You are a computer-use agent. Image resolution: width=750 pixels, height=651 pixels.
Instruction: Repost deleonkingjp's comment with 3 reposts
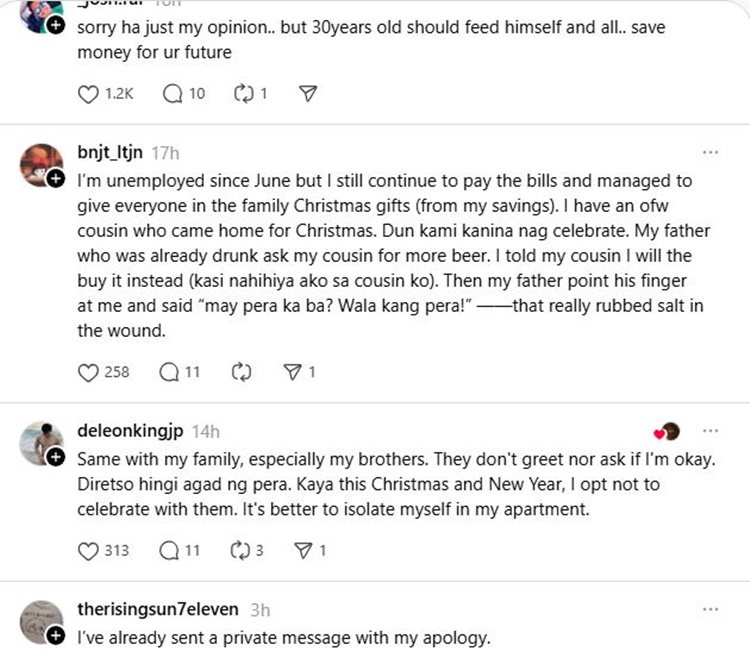click(x=240, y=550)
